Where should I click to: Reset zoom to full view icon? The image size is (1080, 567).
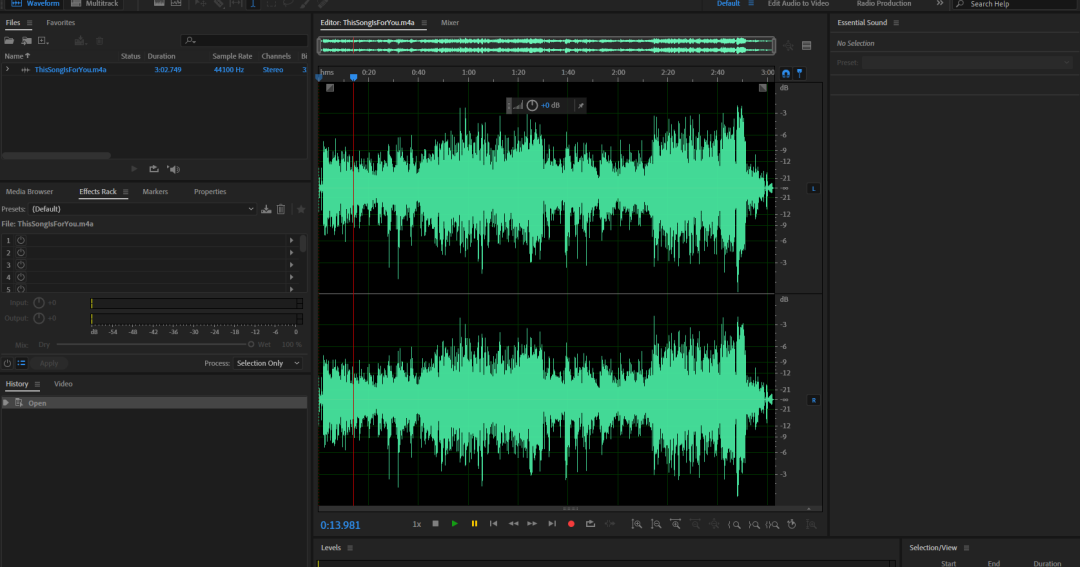coord(714,524)
